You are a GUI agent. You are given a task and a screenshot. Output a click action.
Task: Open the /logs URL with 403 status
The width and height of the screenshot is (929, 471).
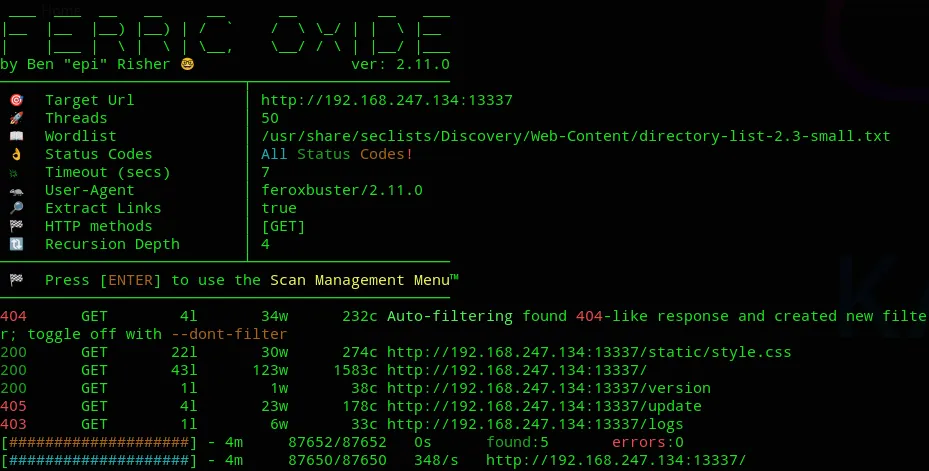pos(535,424)
